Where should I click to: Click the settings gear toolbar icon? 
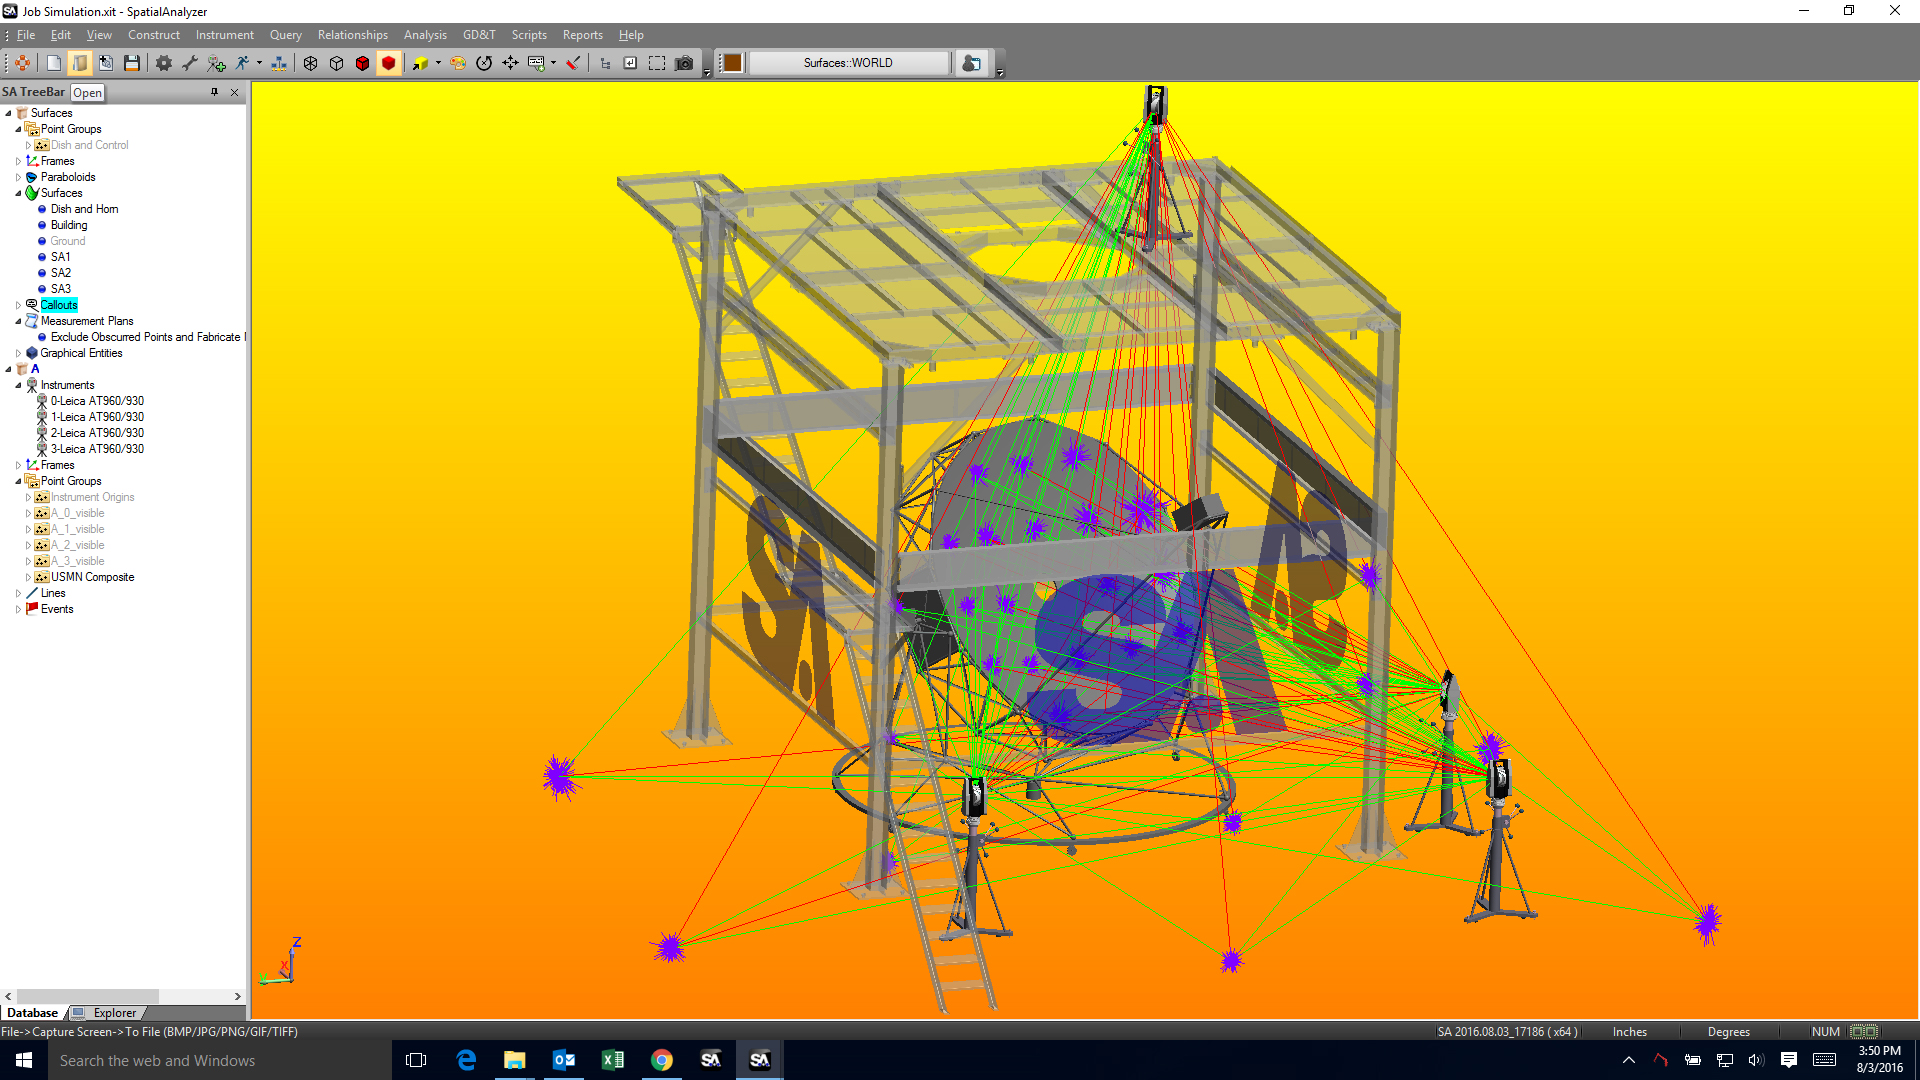pyautogui.click(x=164, y=63)
